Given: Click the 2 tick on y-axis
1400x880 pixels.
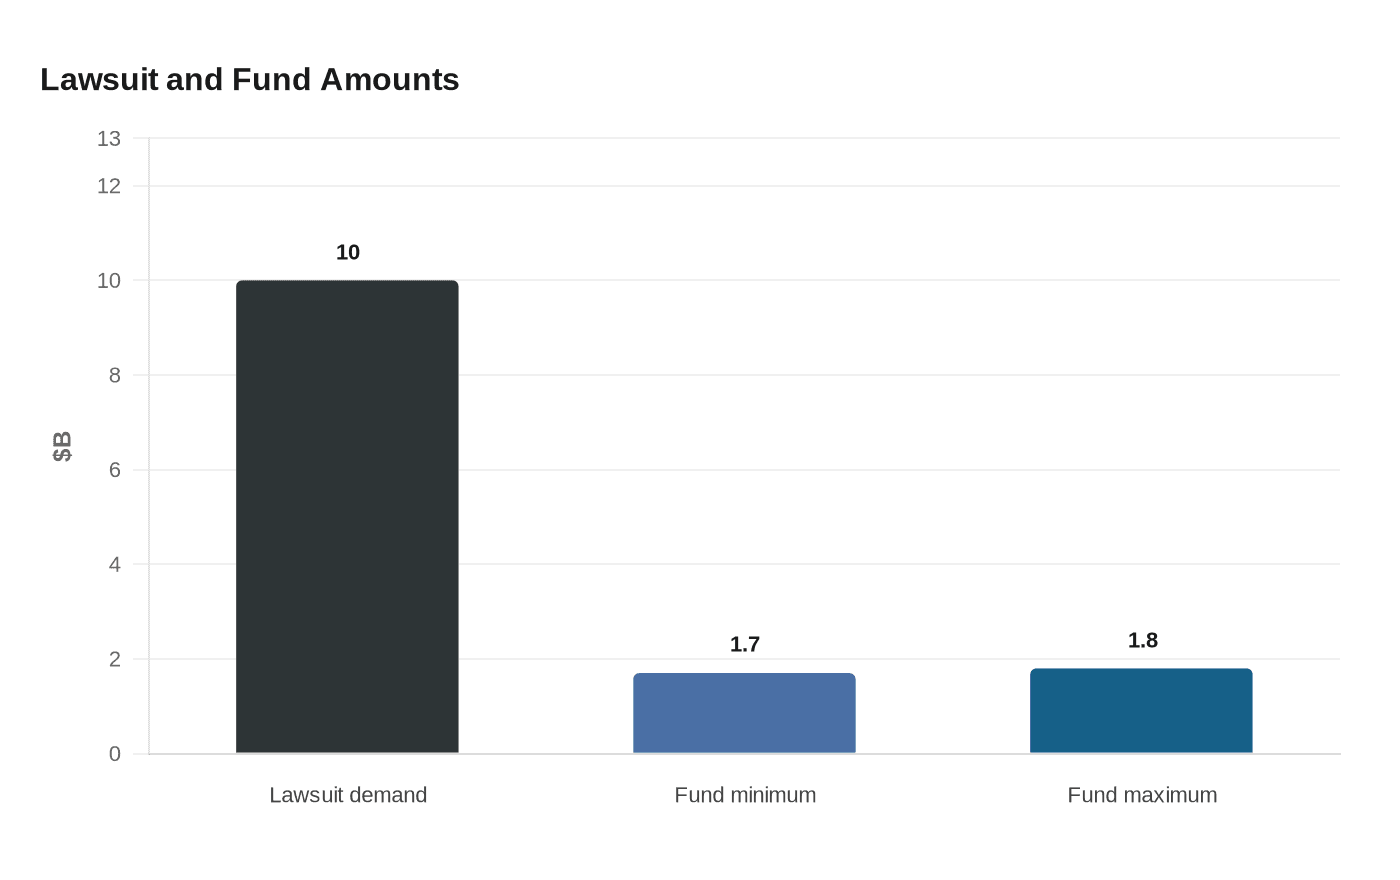Looking at the screenshot, I should 115,659.
